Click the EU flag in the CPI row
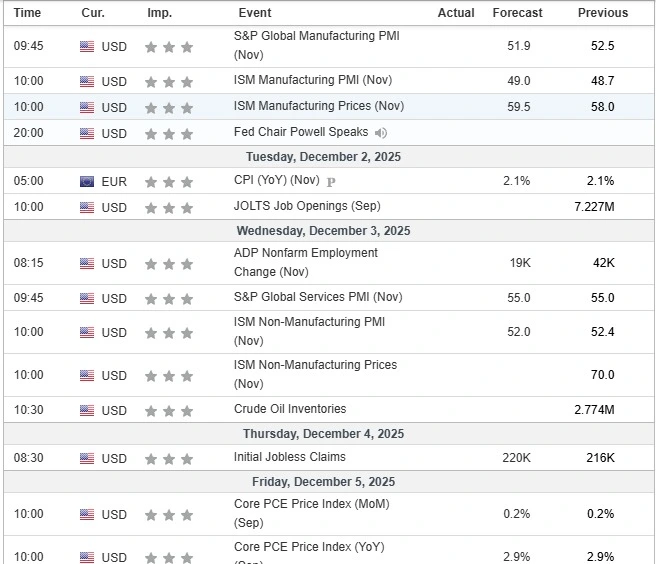This screenshot has width=656, height=564. (x=87, y=182)
